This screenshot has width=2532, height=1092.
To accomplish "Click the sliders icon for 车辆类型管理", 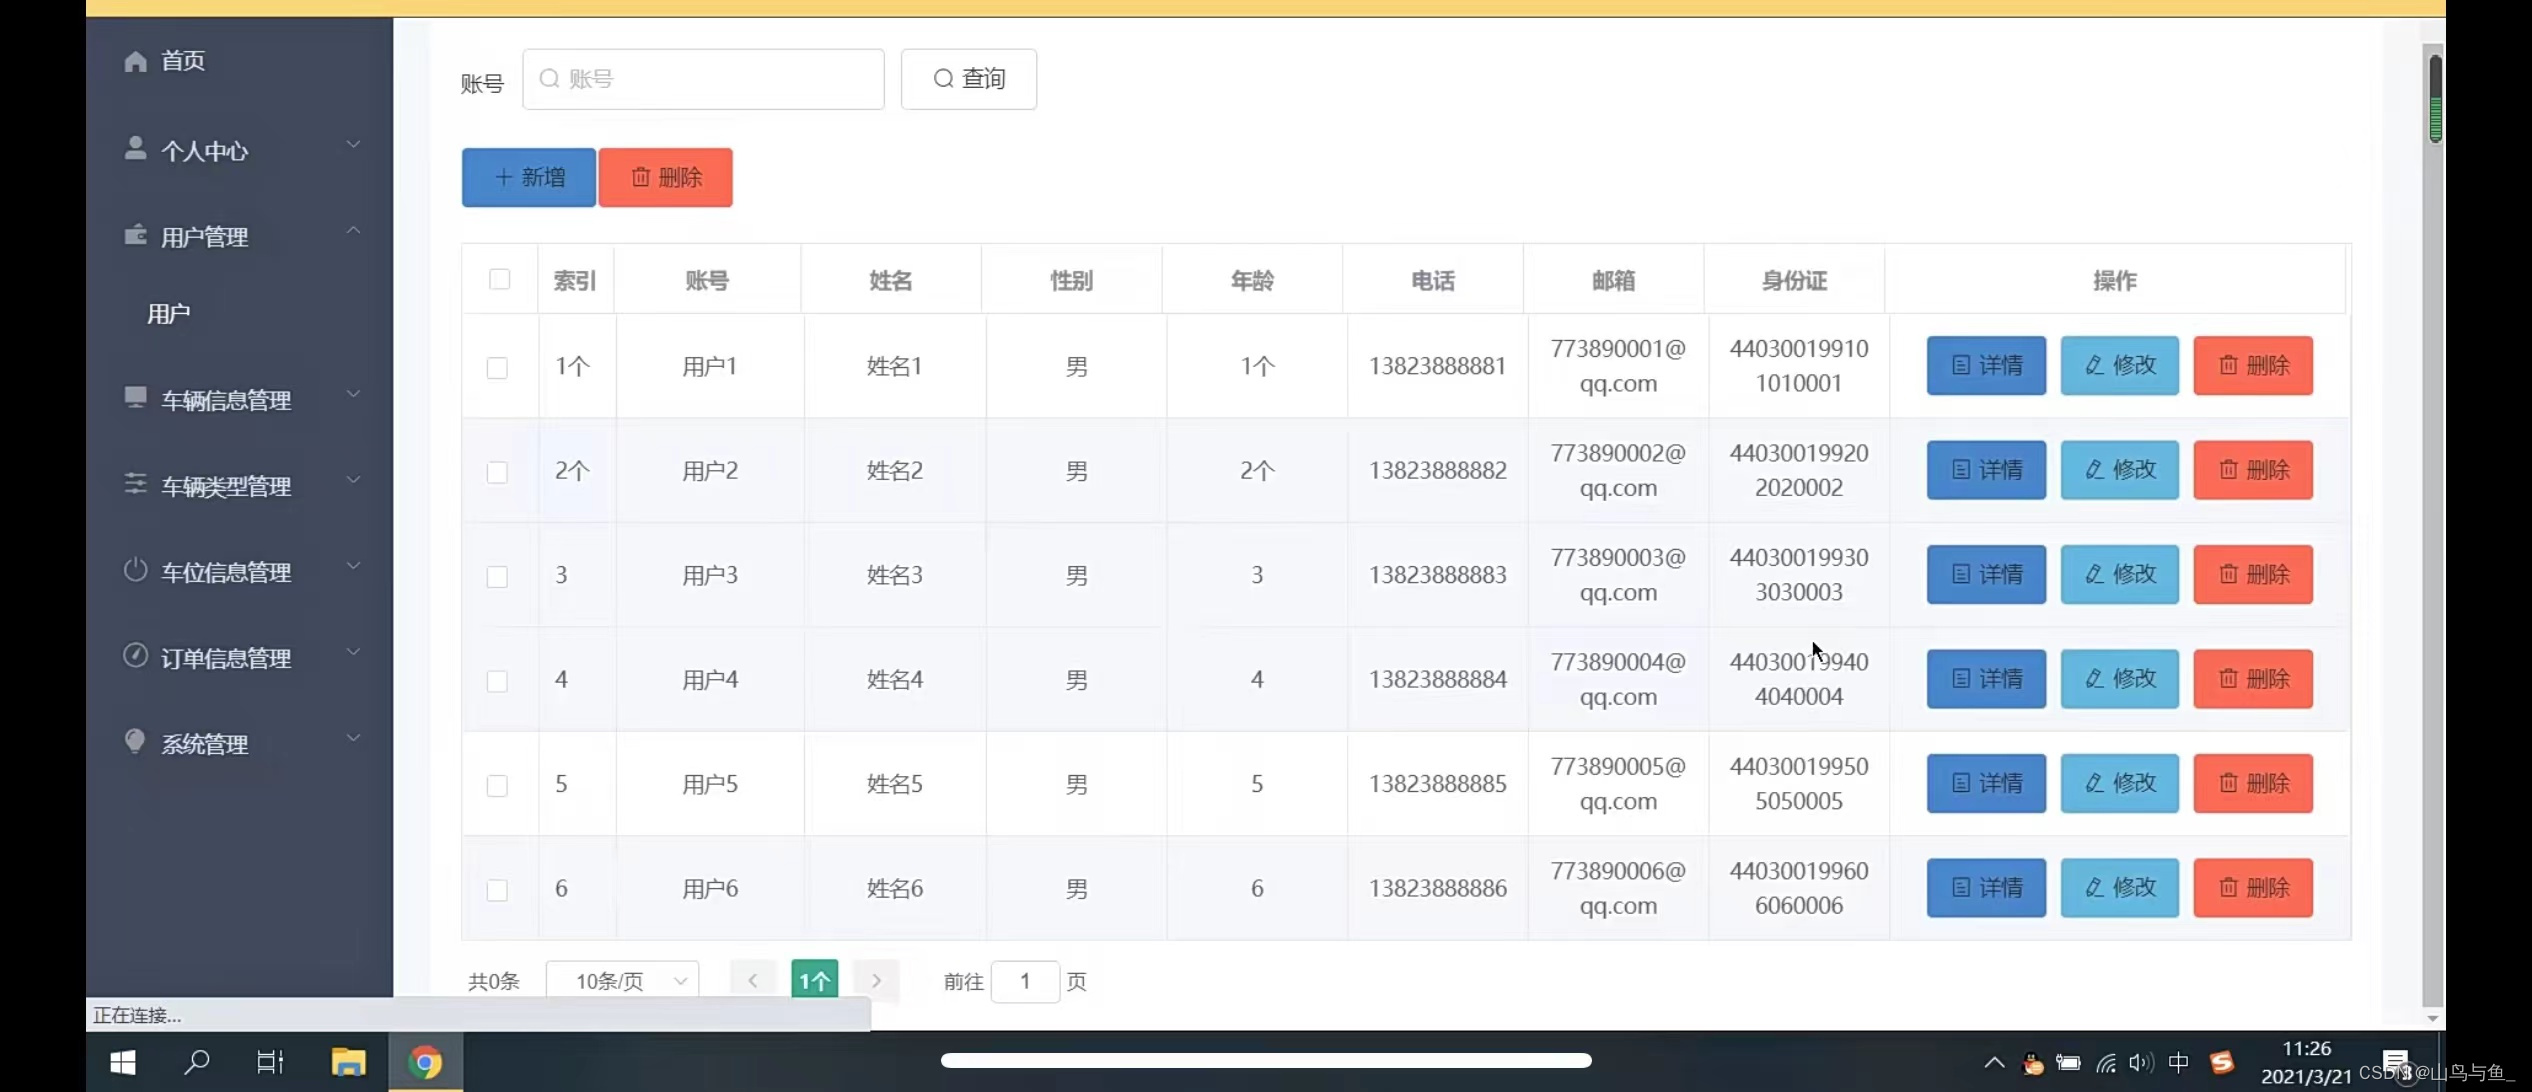I will tap(135, 483).
